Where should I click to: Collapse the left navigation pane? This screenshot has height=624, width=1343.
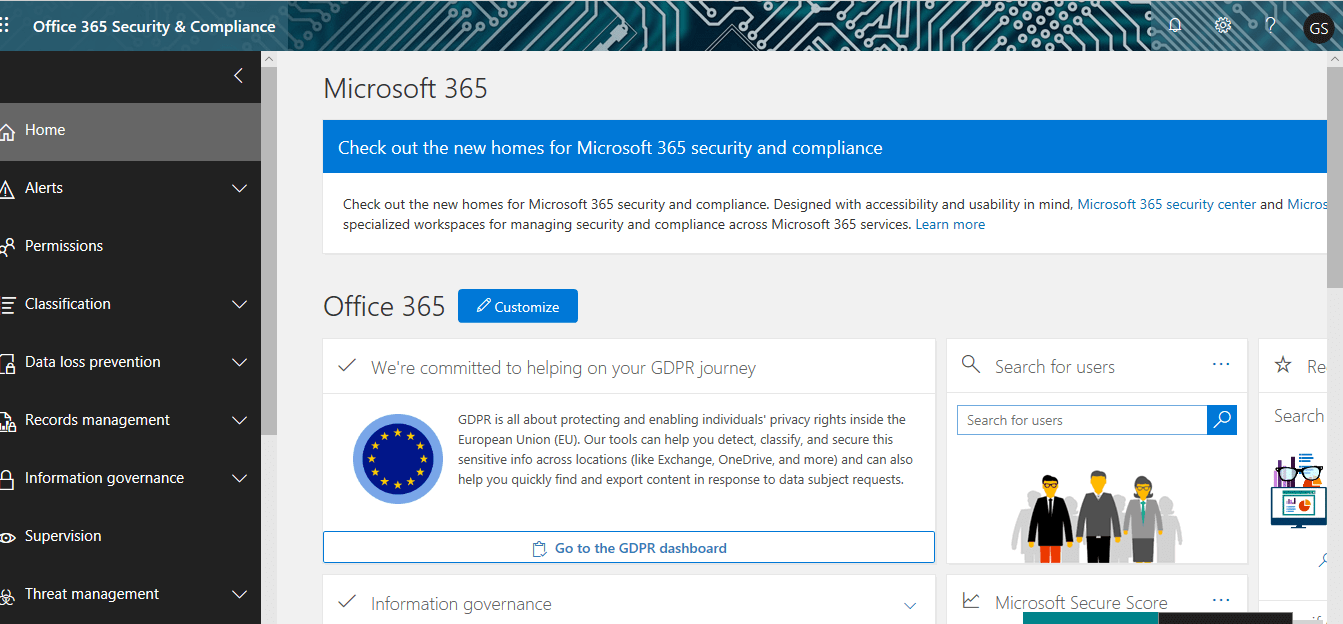coord(238,75)
